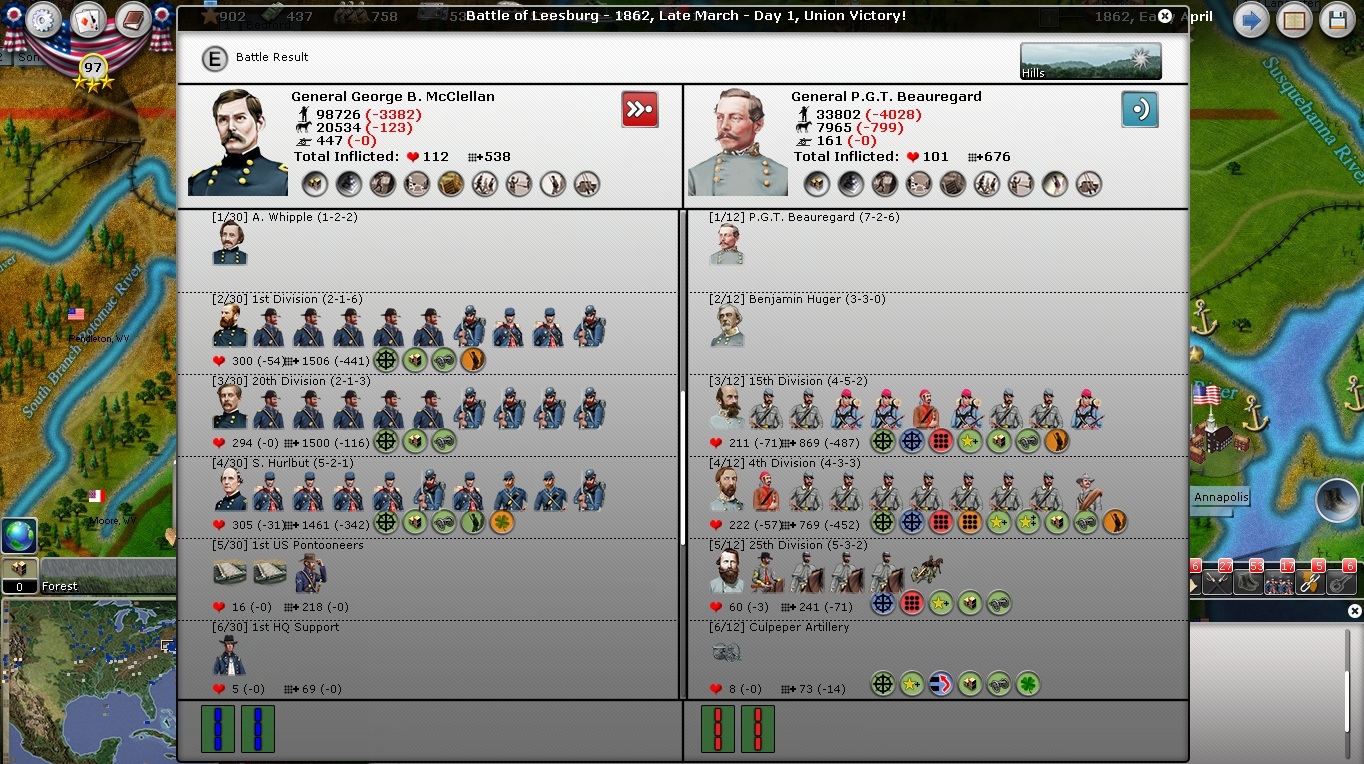This screenshot has height=764, width=1364.
Task: Select first blue Union round marker
Action: (x=218, y=728)
